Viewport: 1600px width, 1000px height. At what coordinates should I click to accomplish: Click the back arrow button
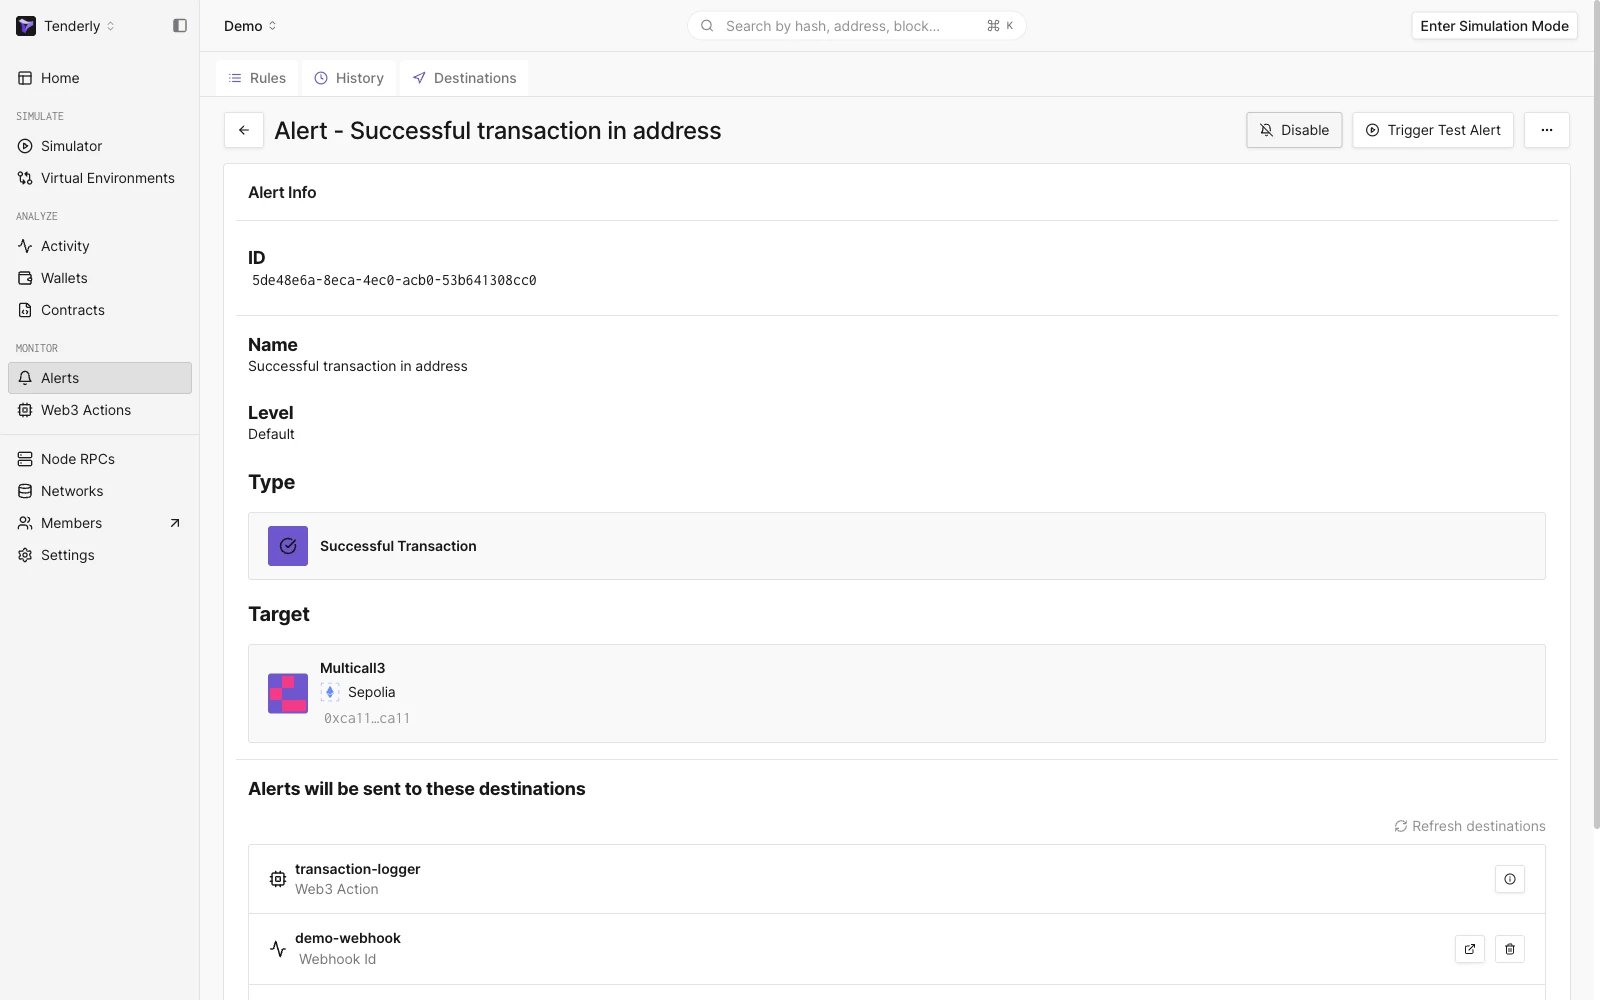coord(244,130)
